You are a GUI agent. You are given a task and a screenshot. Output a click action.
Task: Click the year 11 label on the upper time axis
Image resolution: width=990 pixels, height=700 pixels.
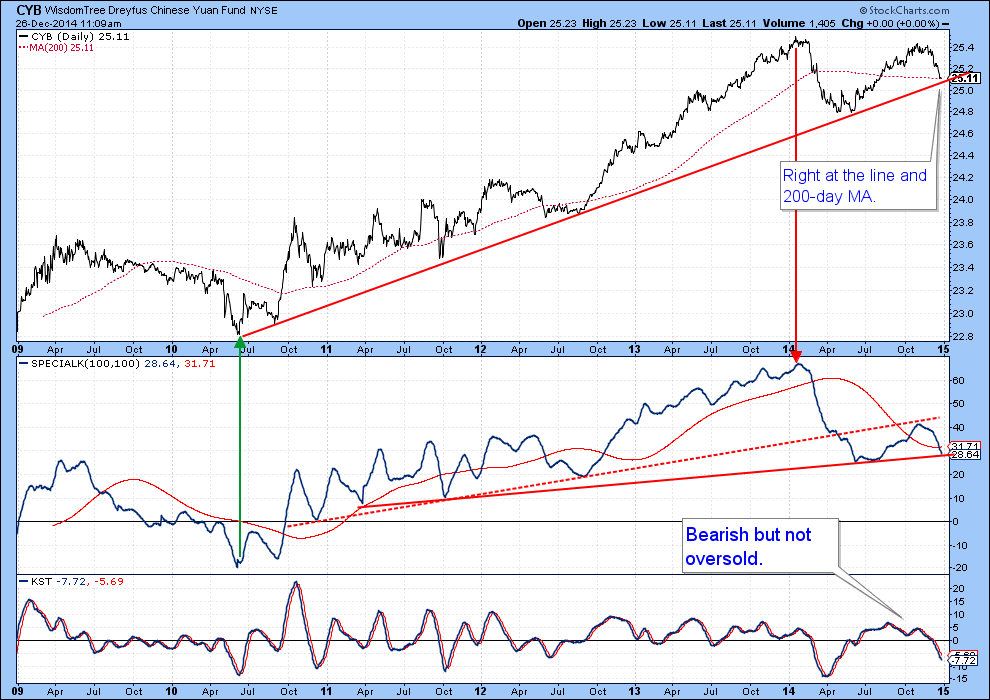point(326,349)
